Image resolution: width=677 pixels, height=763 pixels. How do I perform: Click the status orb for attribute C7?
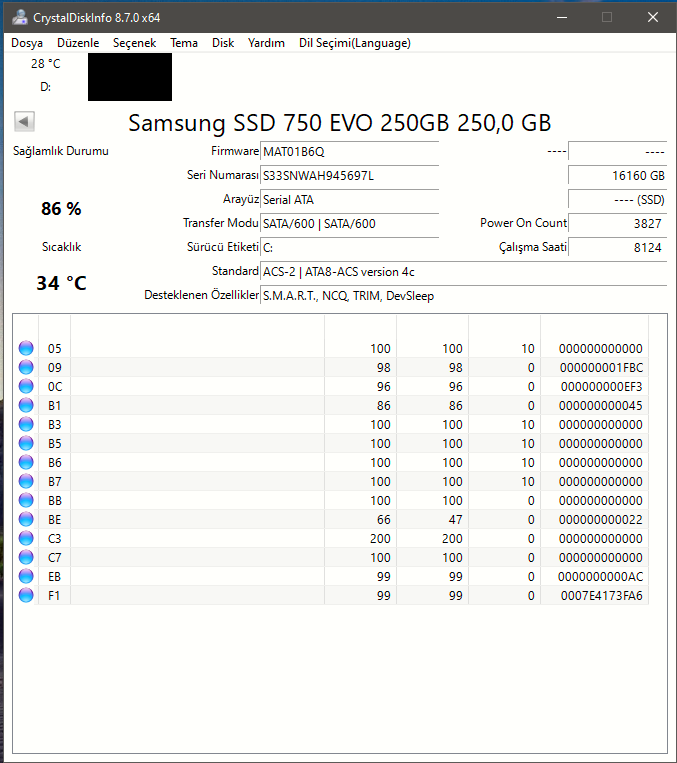tap(26, 557)
